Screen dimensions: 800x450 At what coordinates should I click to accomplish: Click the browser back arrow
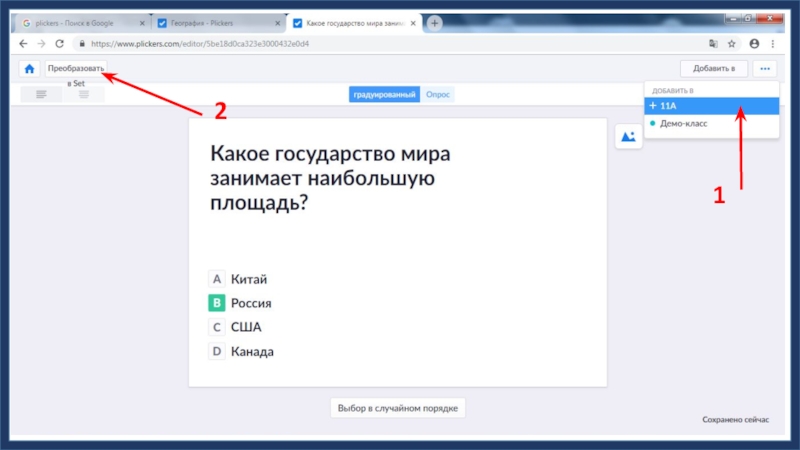coord(22,44)
